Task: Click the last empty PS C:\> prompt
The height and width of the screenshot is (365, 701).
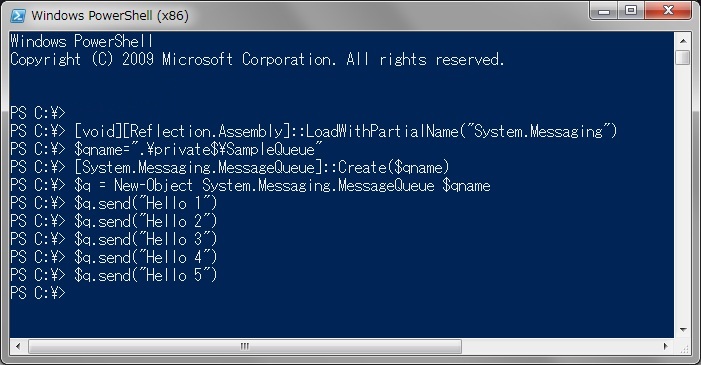Action: (x=38, y=293)
